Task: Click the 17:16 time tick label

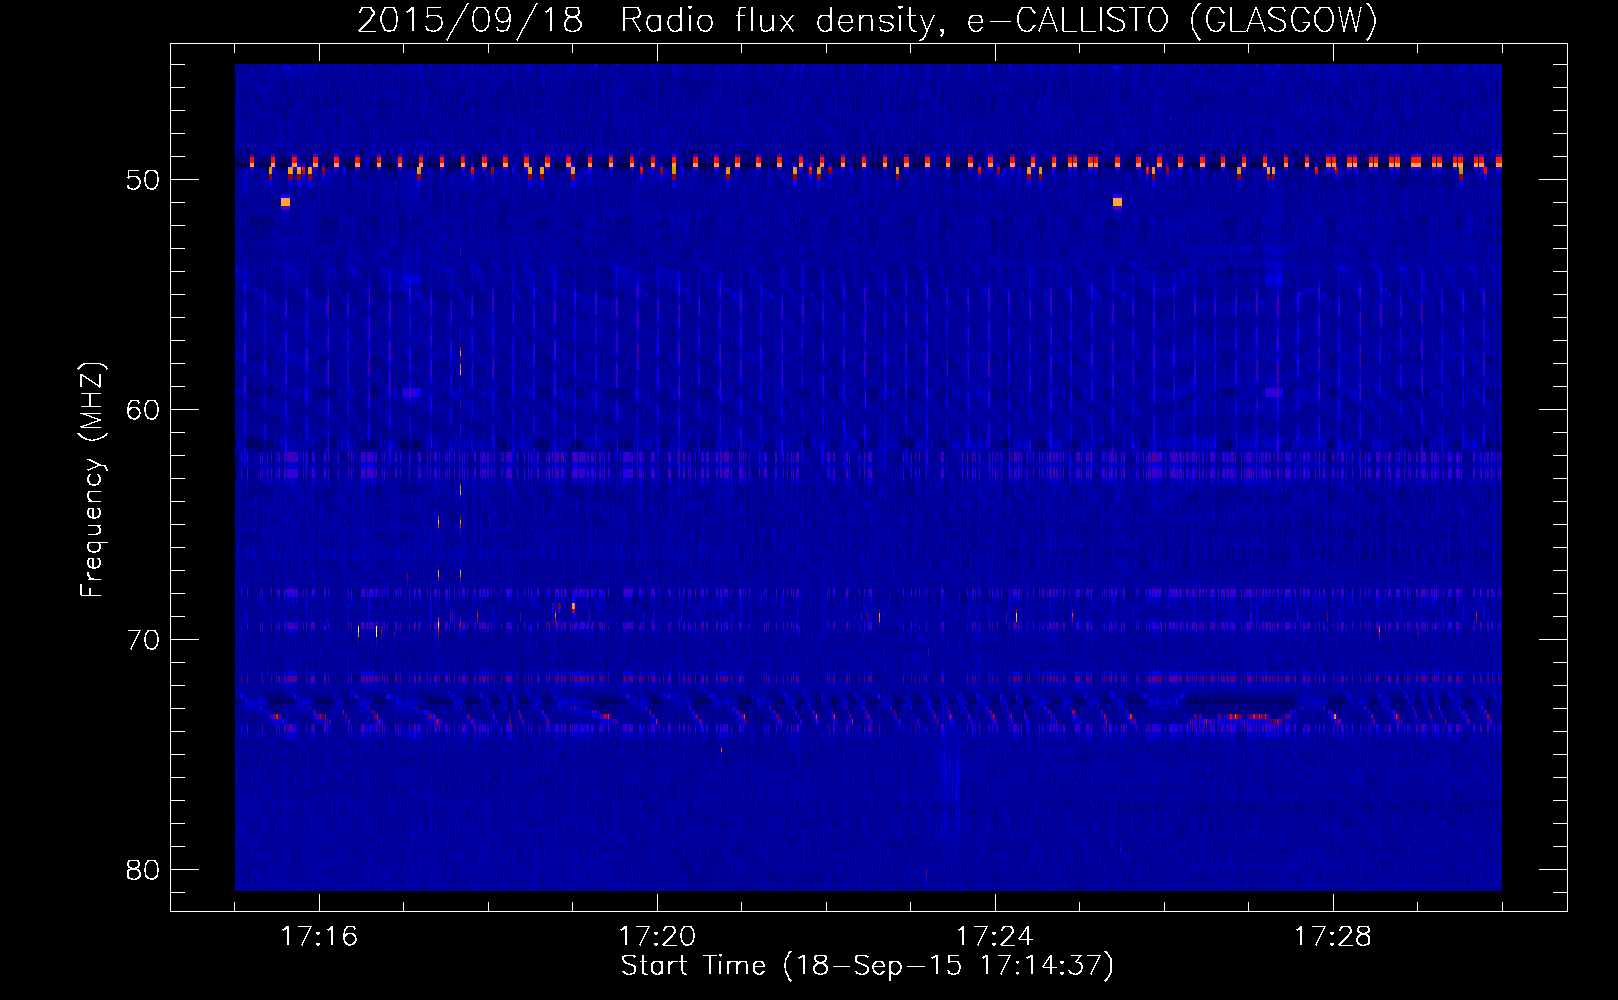Action: pos(319,936)
